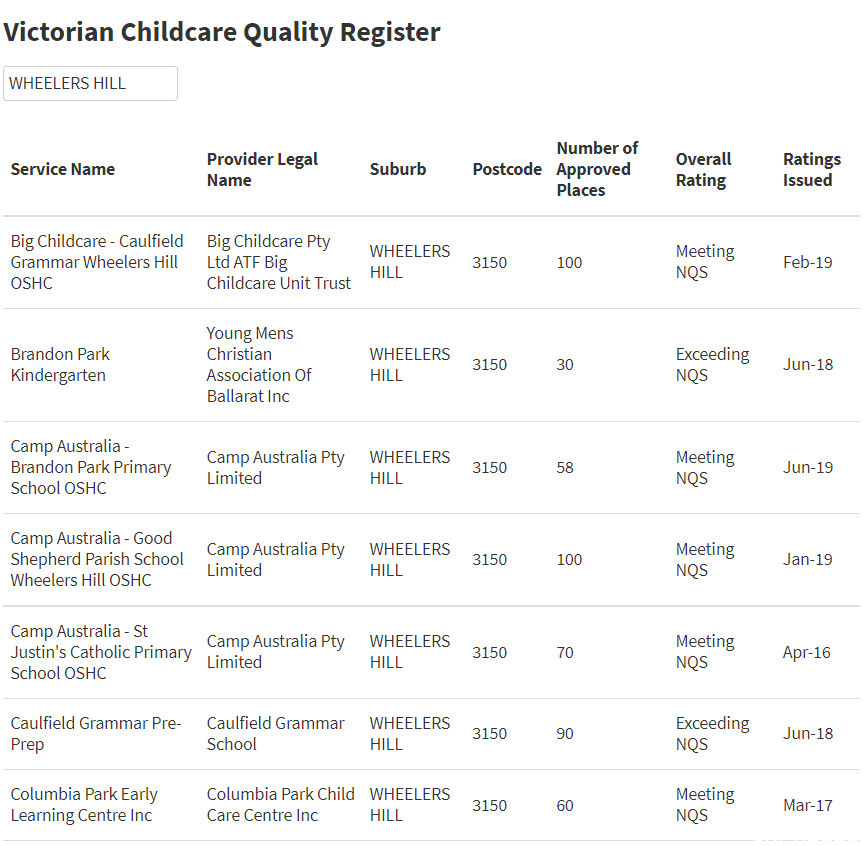Sort by Provider Legal Name header
This screenshot has height=846, width=863.
tap(262, 170)
